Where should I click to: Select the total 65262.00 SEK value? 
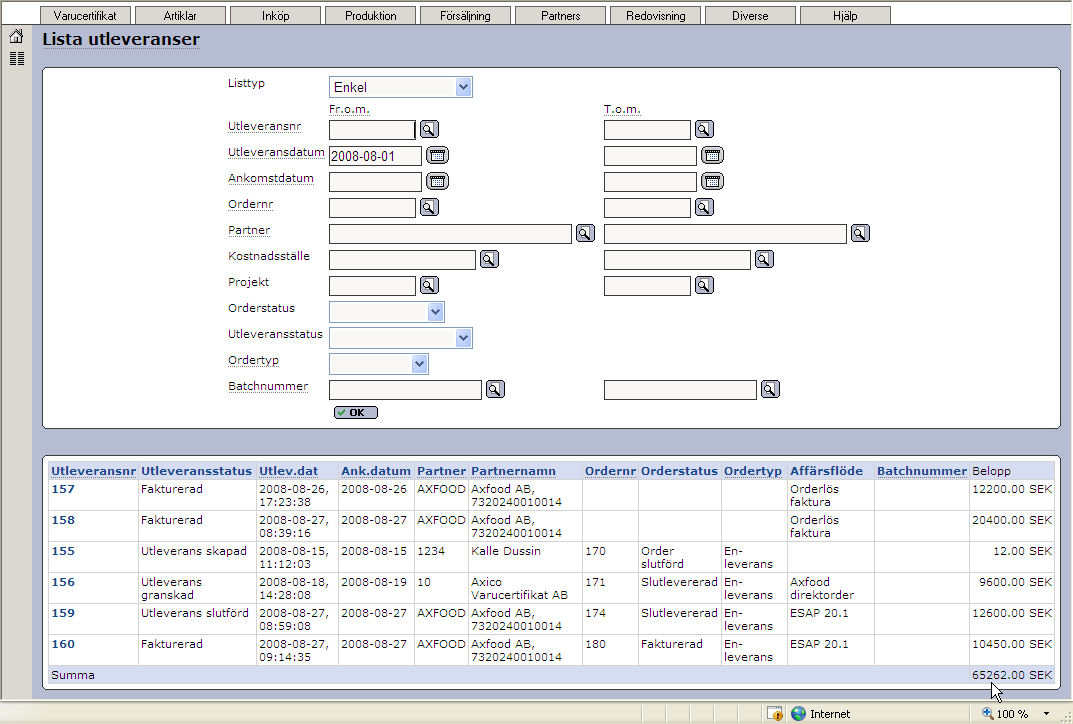[x=1012, y=675]
